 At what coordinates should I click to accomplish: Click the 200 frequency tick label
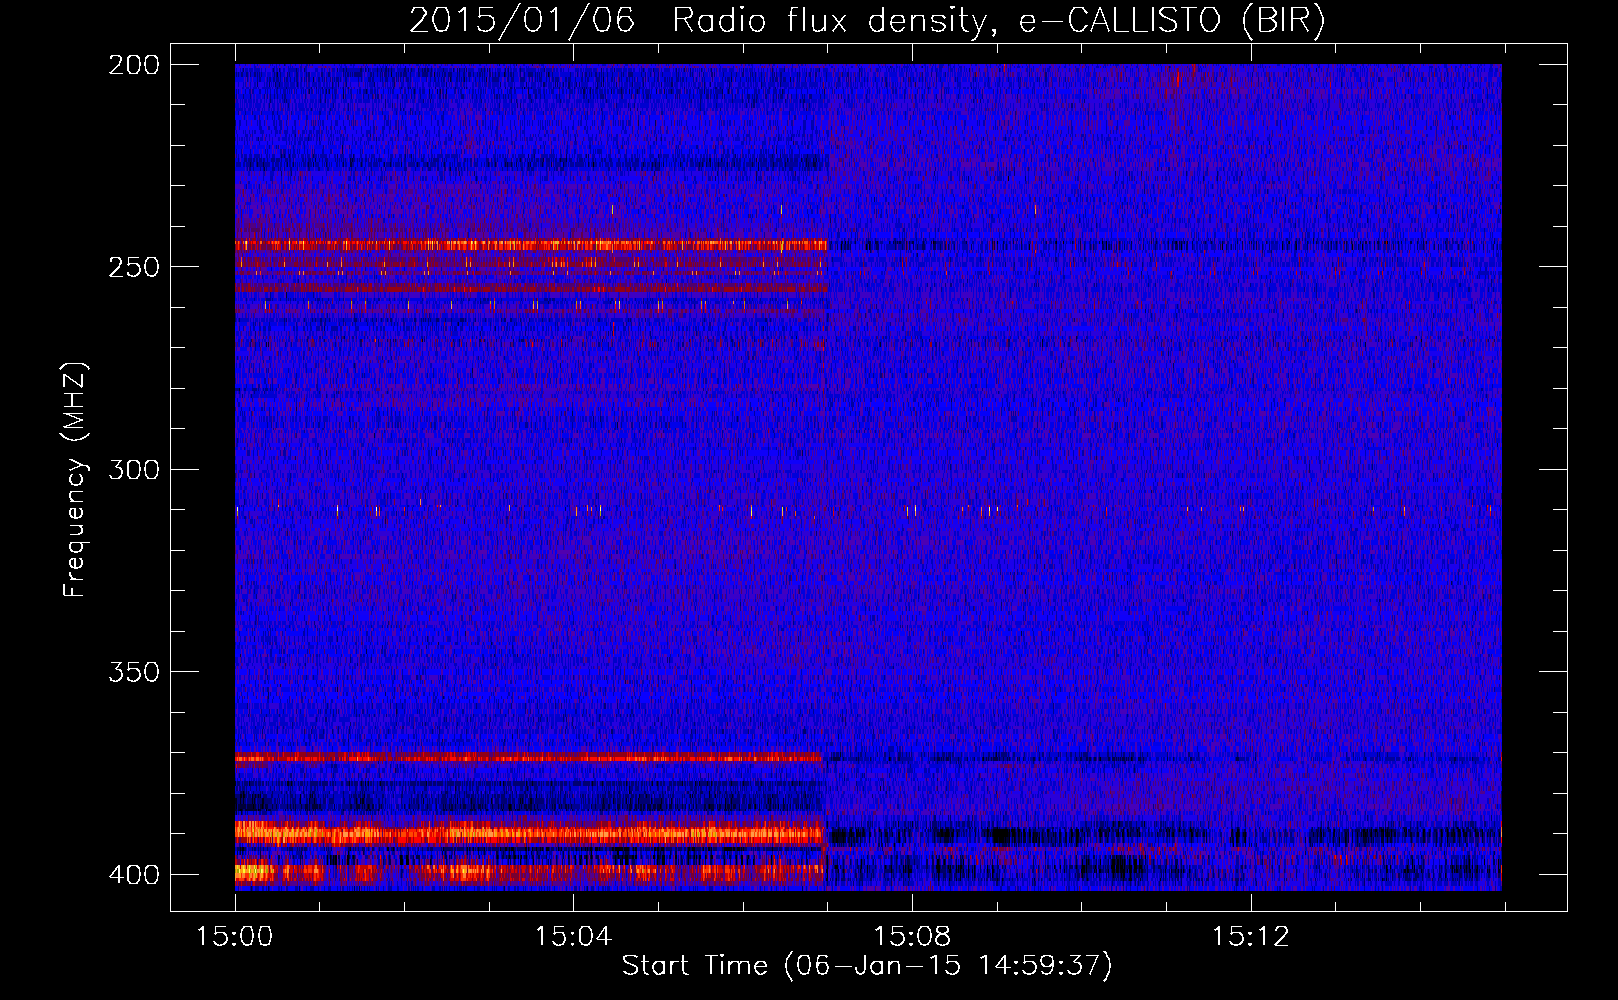[134, 64]
